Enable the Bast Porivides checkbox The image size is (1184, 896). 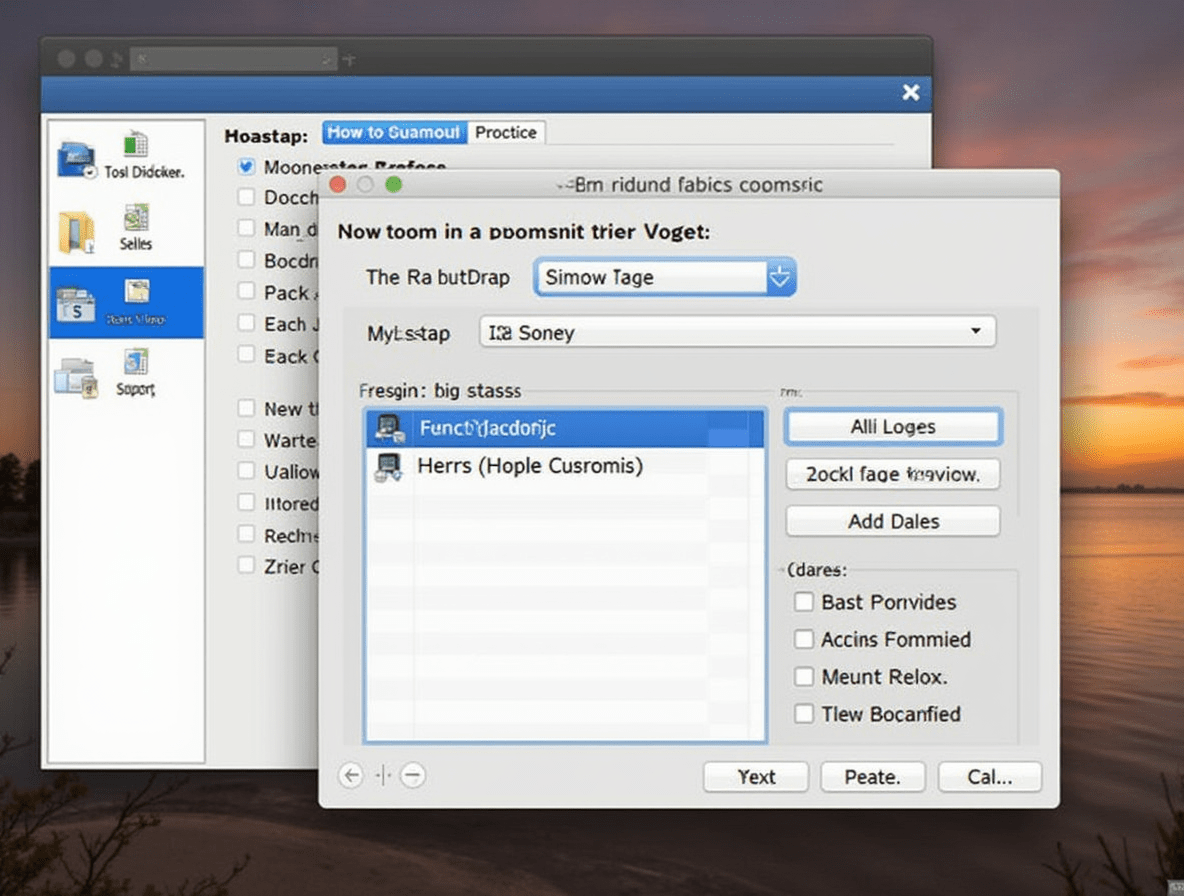coord(803,602)
